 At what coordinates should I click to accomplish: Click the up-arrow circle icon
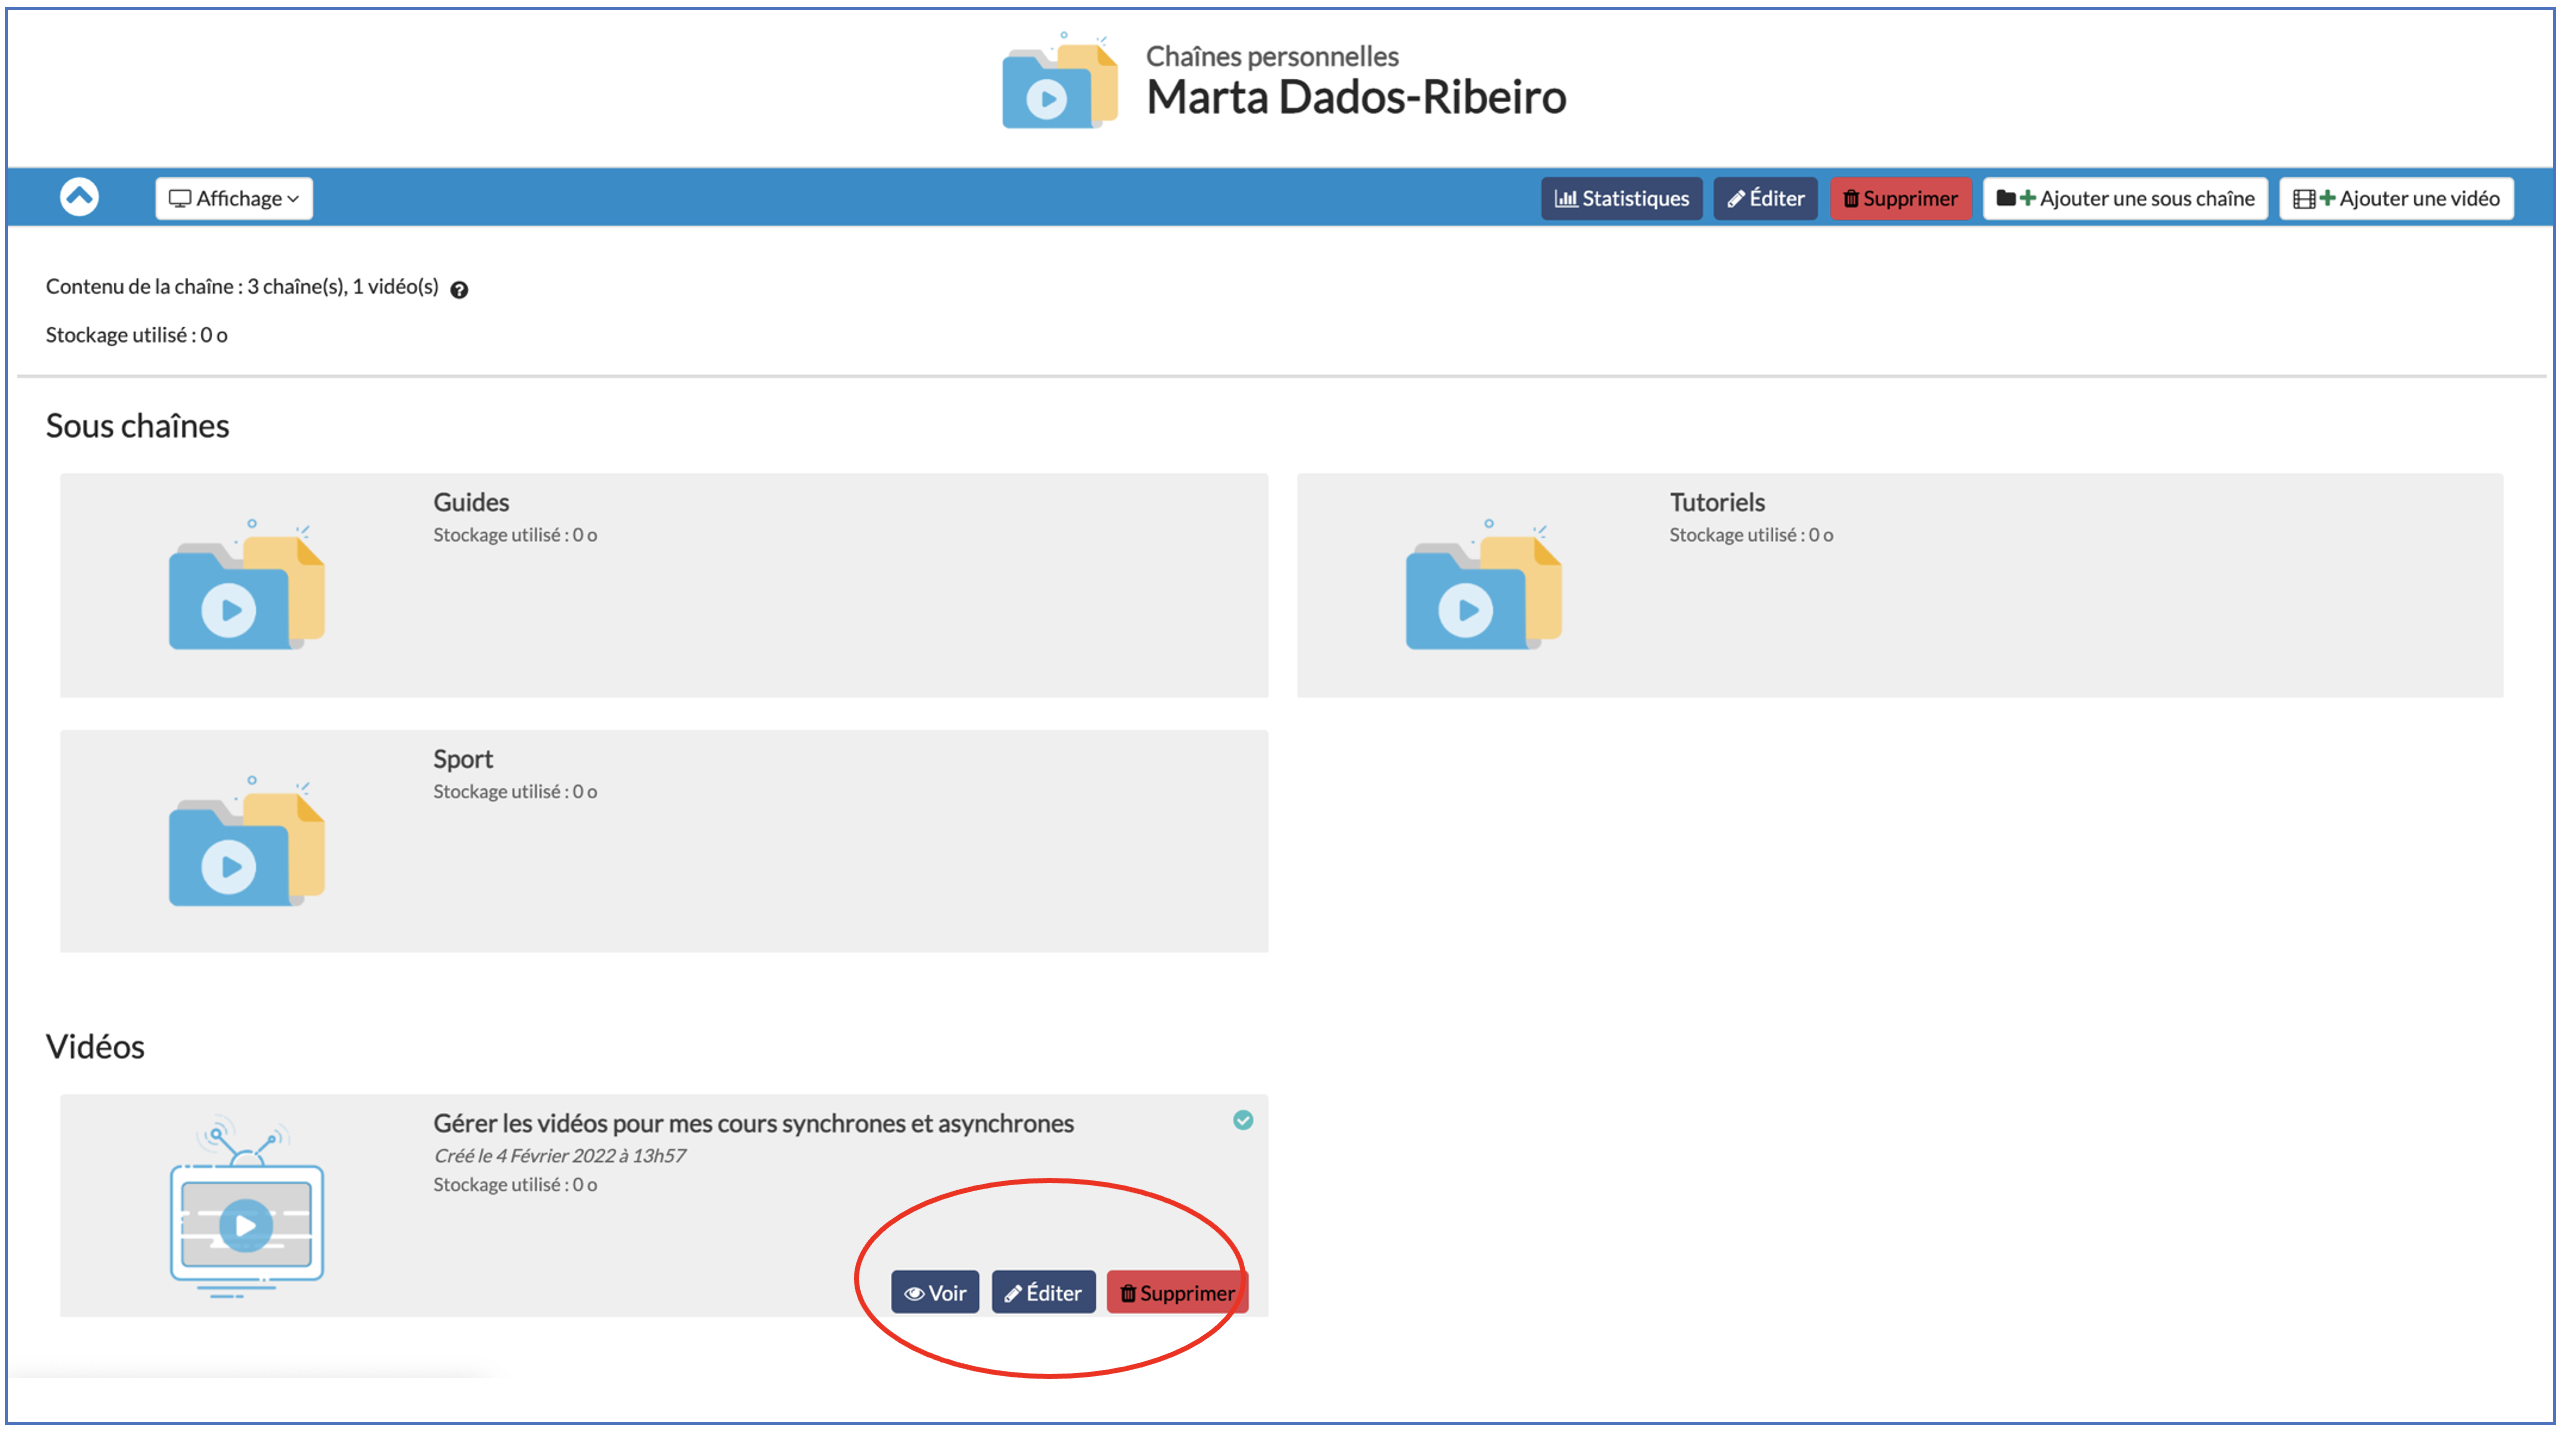point(79,197)
